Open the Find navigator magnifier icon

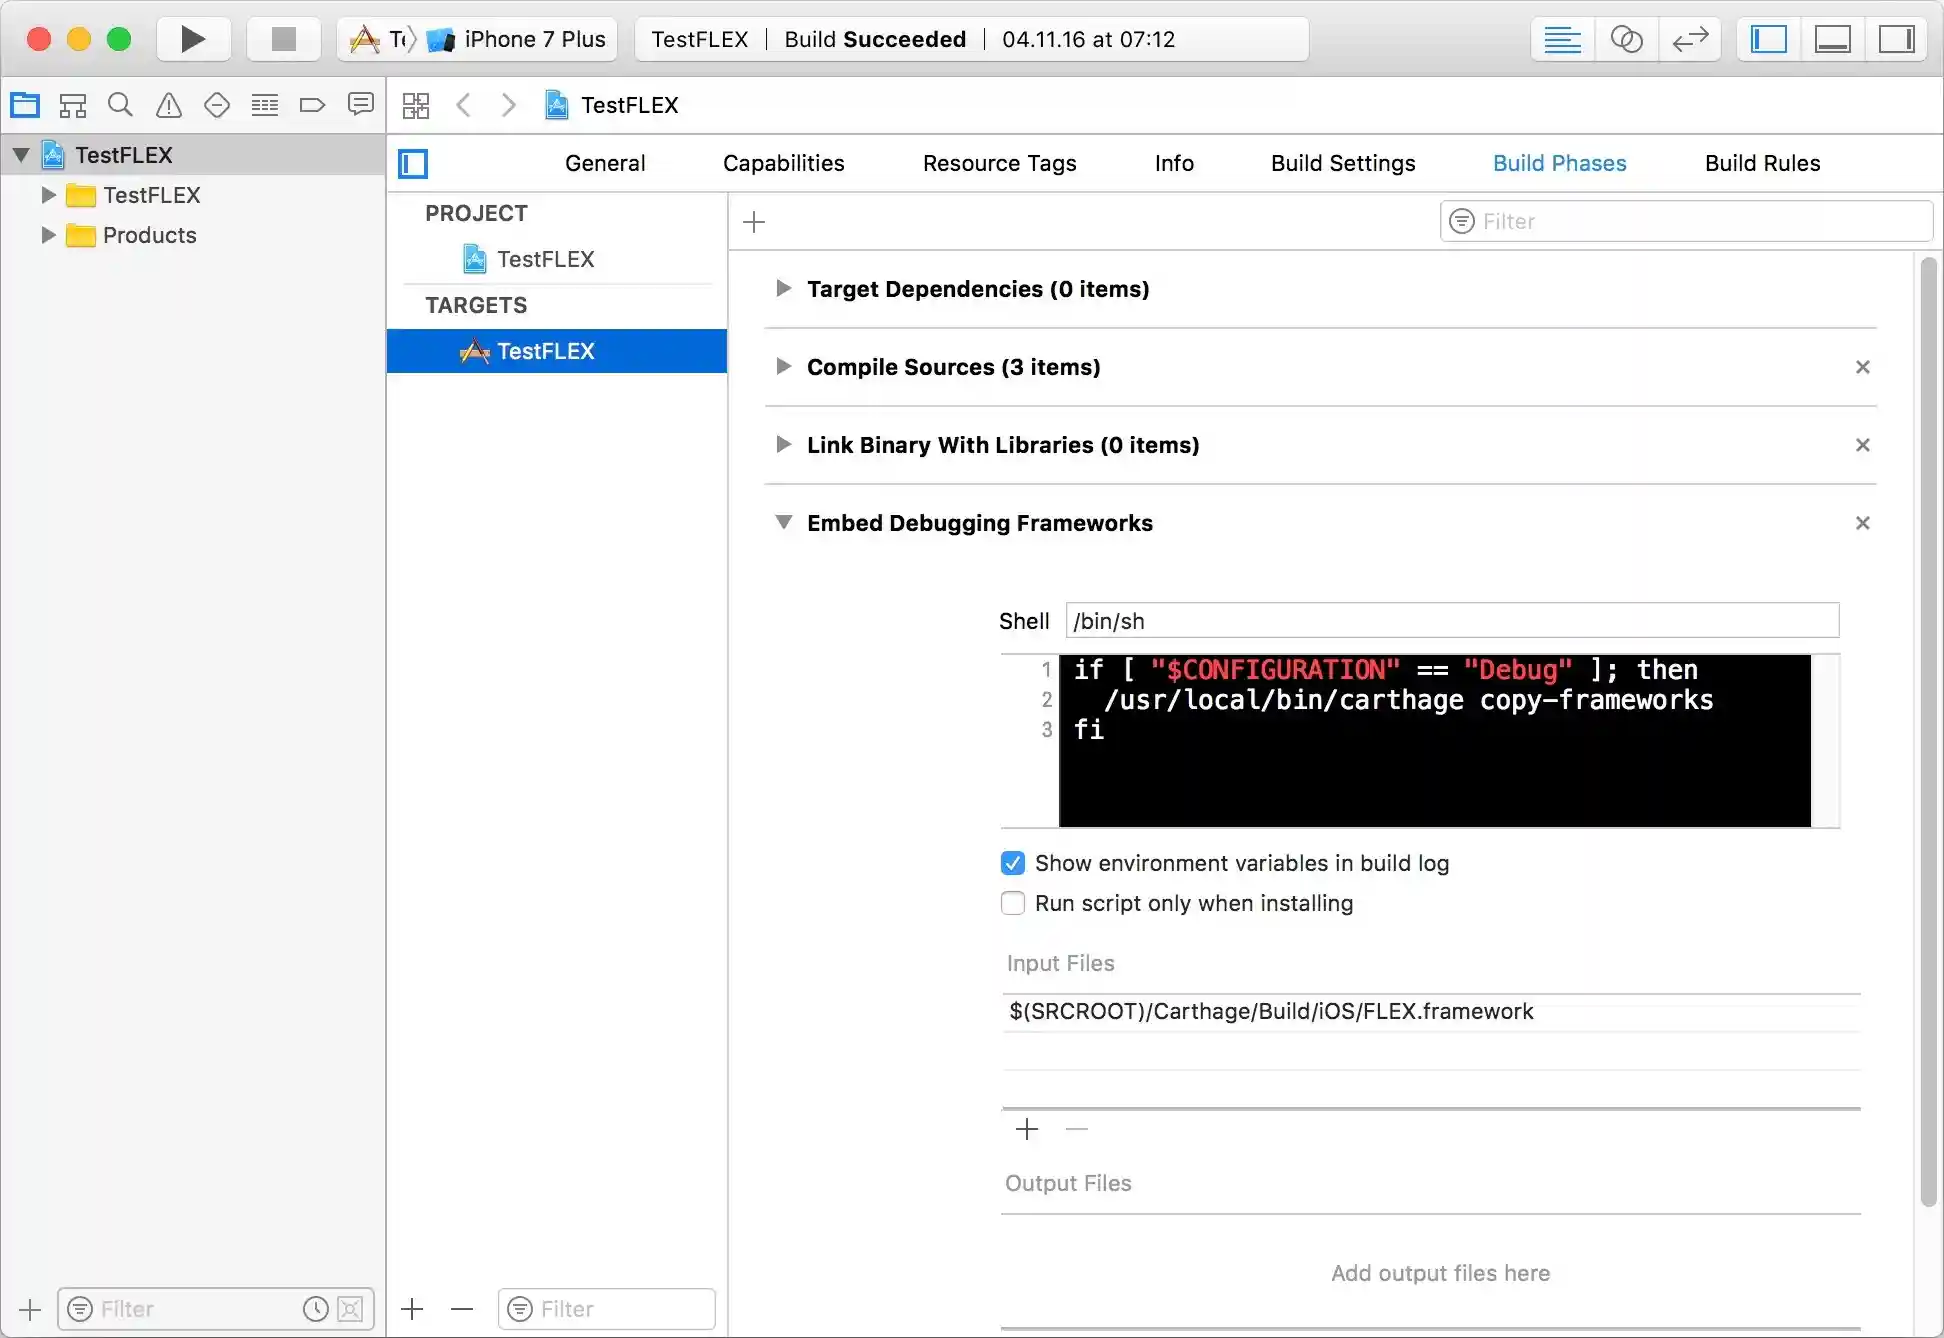tap(120, 105)
